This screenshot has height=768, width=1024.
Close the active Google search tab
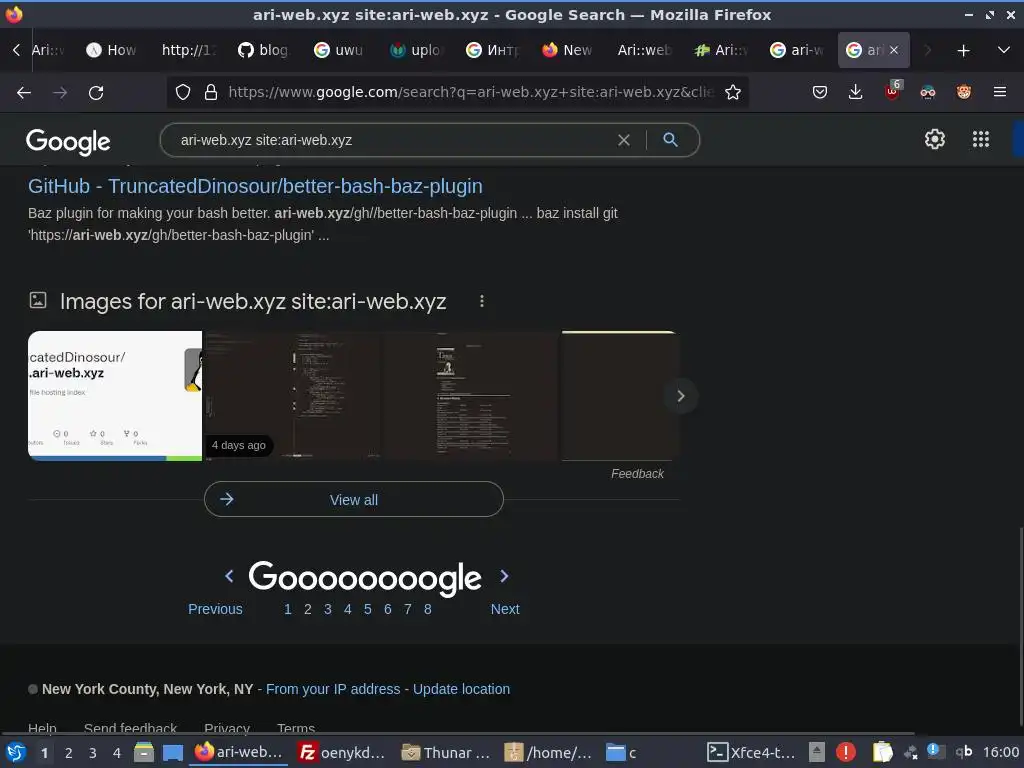[894, 50]
